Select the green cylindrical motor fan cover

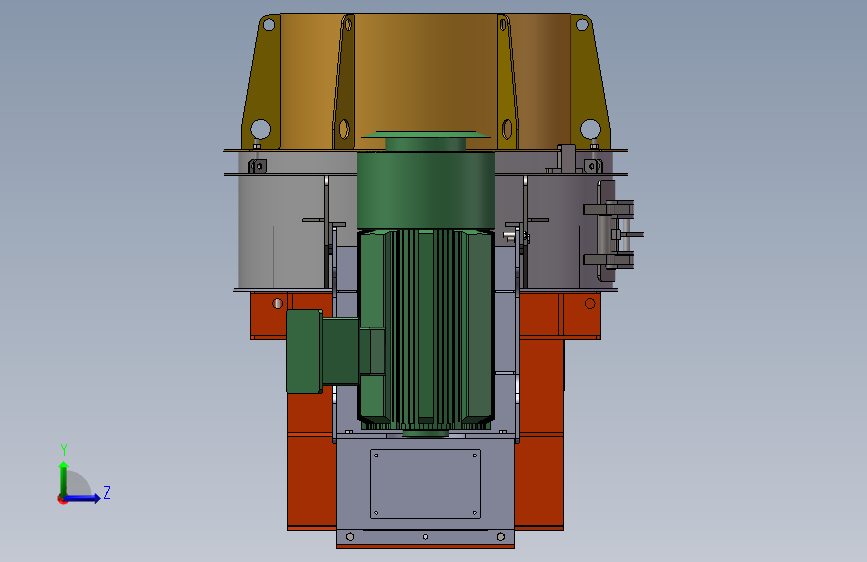[426, 190]
